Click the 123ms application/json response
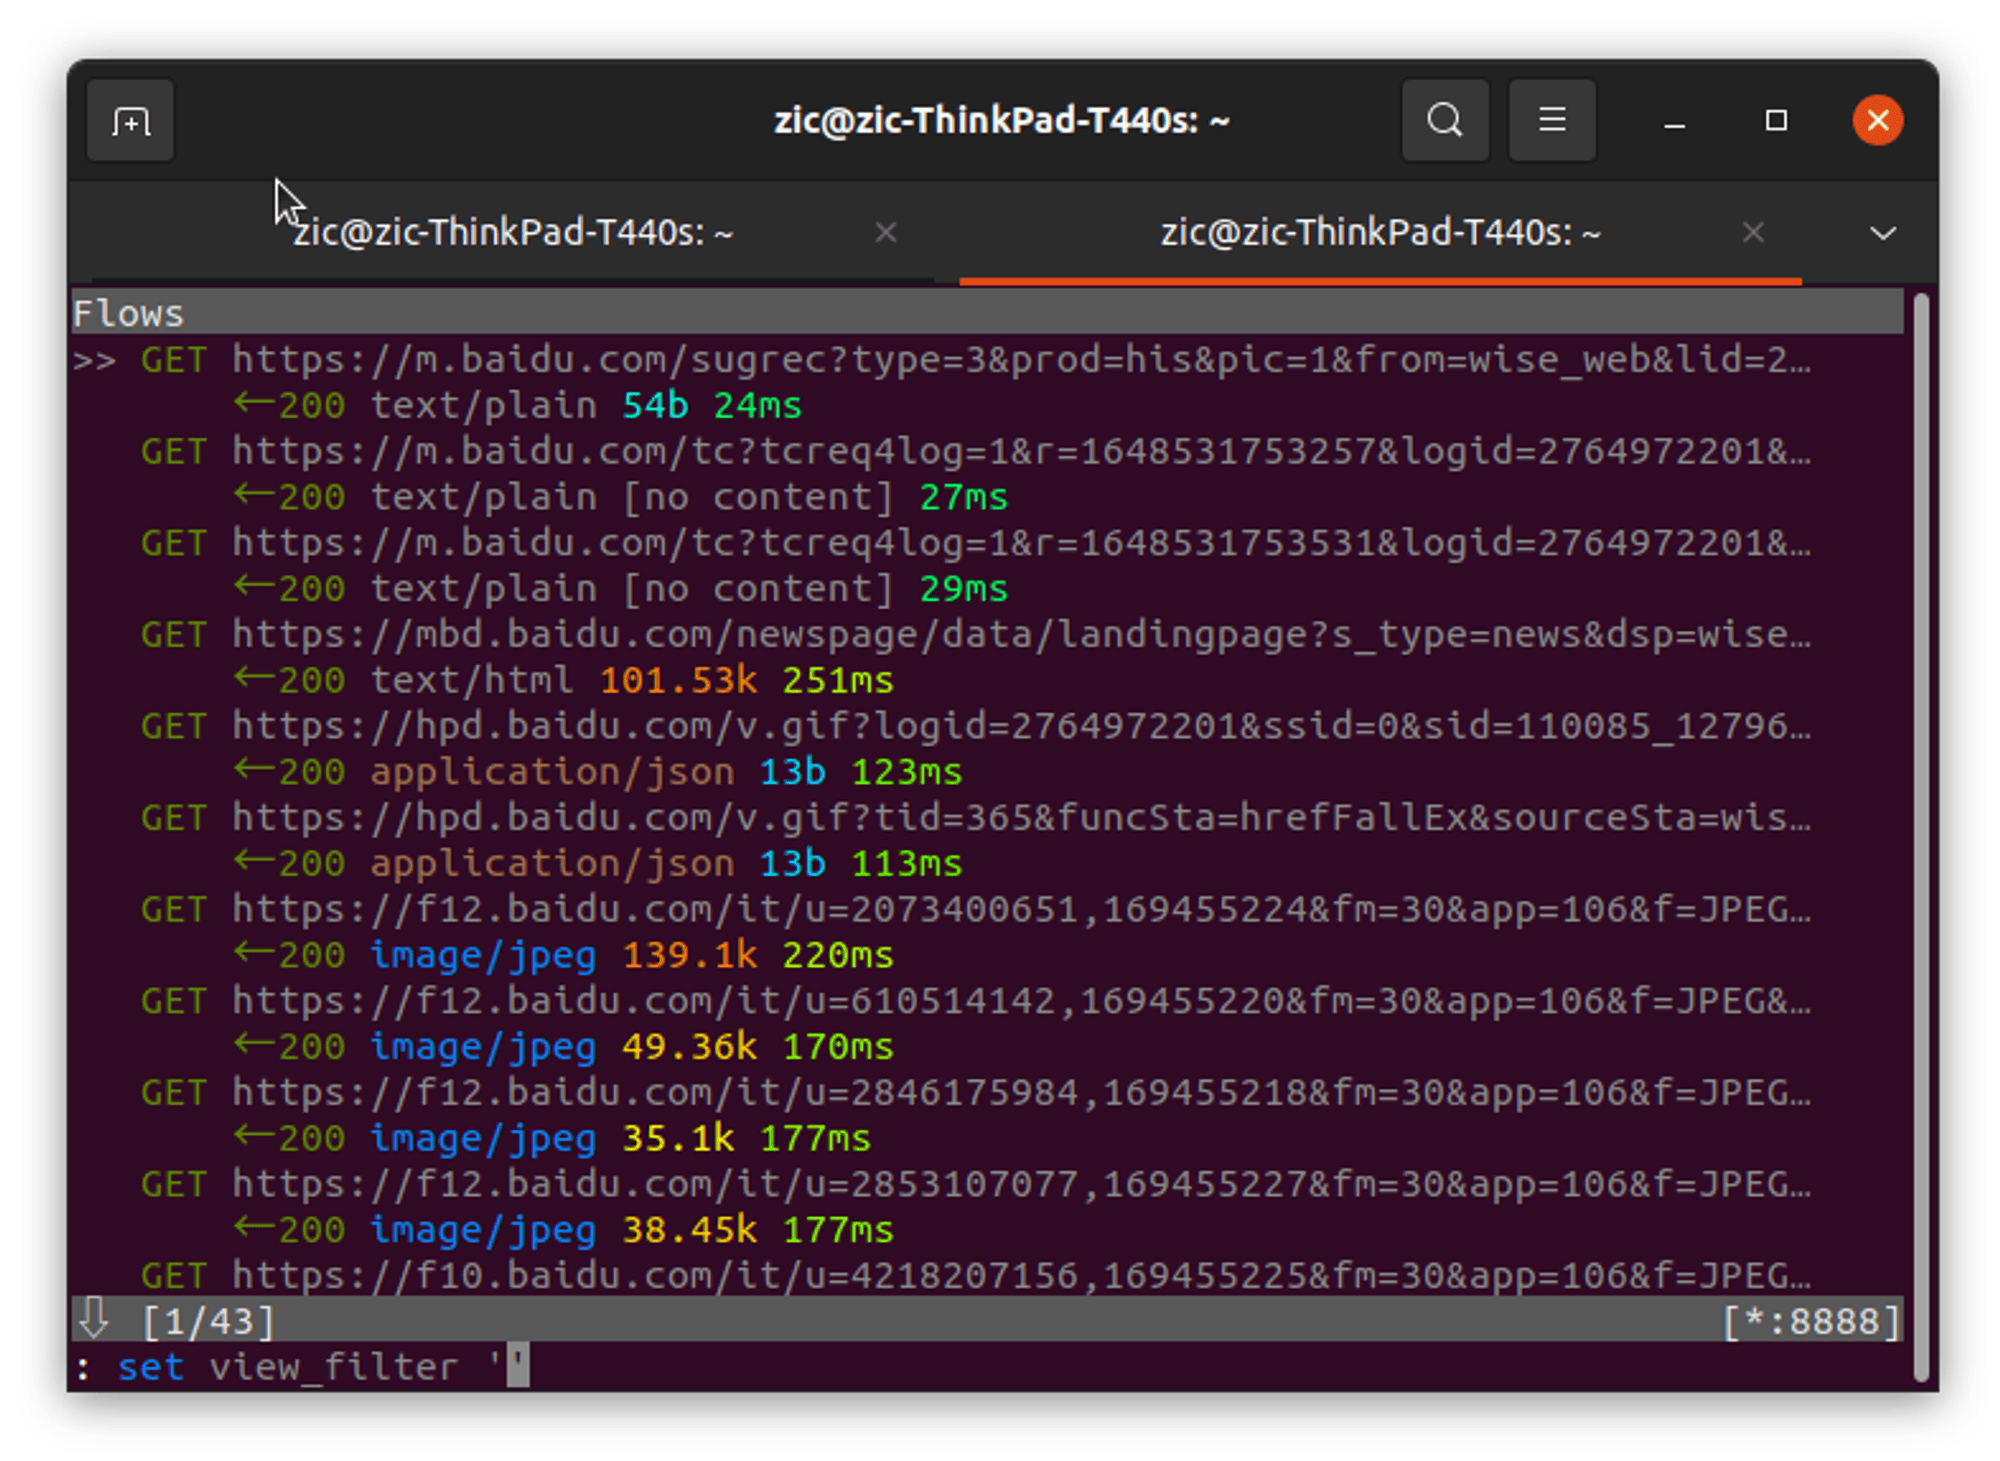Viewport: 2000px width, 1461px height. click(598, 772)
